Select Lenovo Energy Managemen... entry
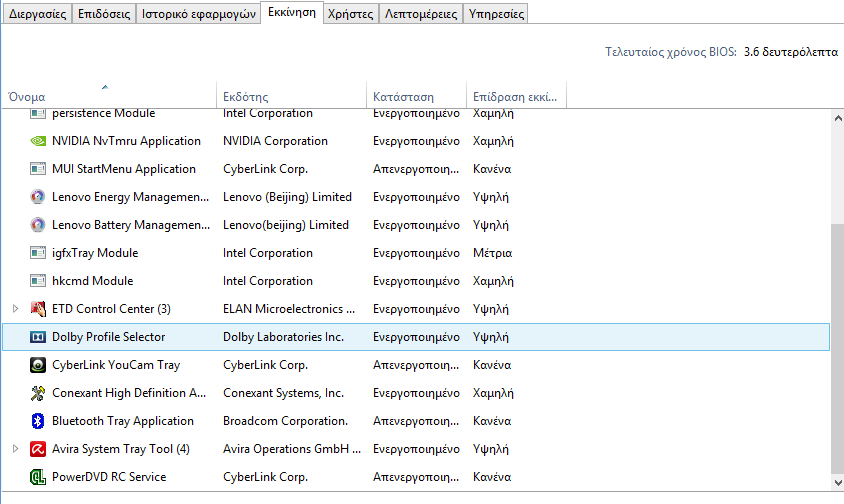Viewport: 844px width, 504px height. [130, 197]
